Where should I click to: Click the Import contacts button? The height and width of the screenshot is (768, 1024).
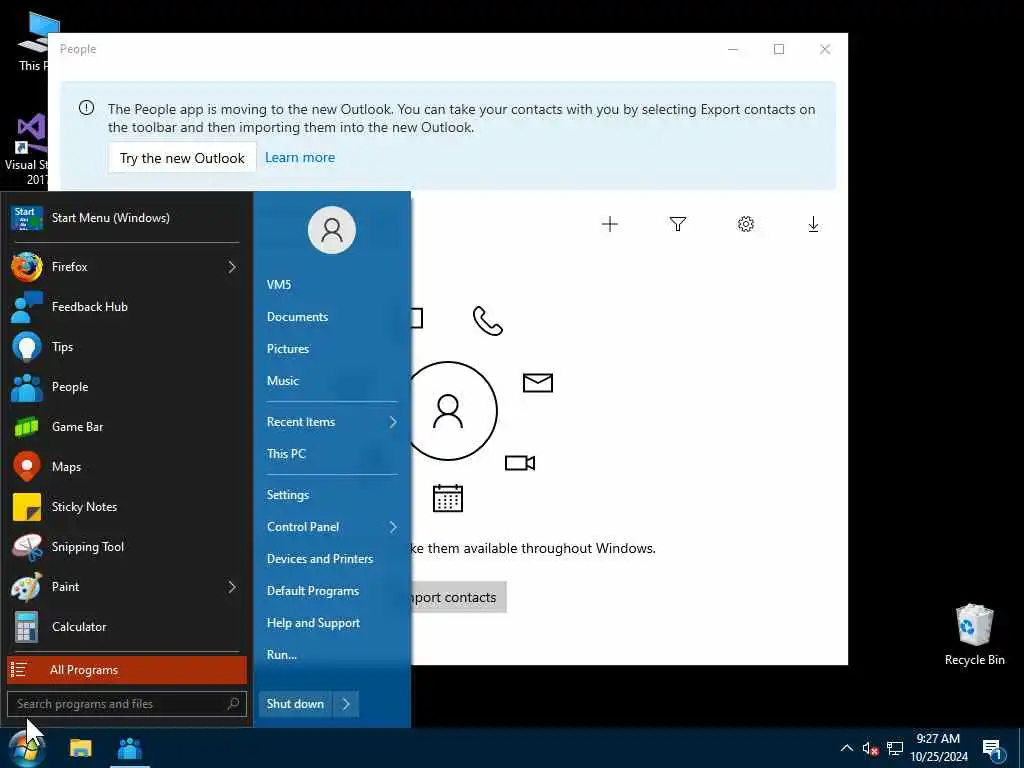click(x=458, y=597)
